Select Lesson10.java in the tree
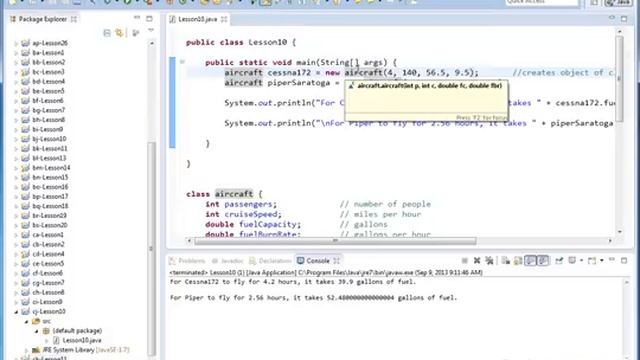 82,340
